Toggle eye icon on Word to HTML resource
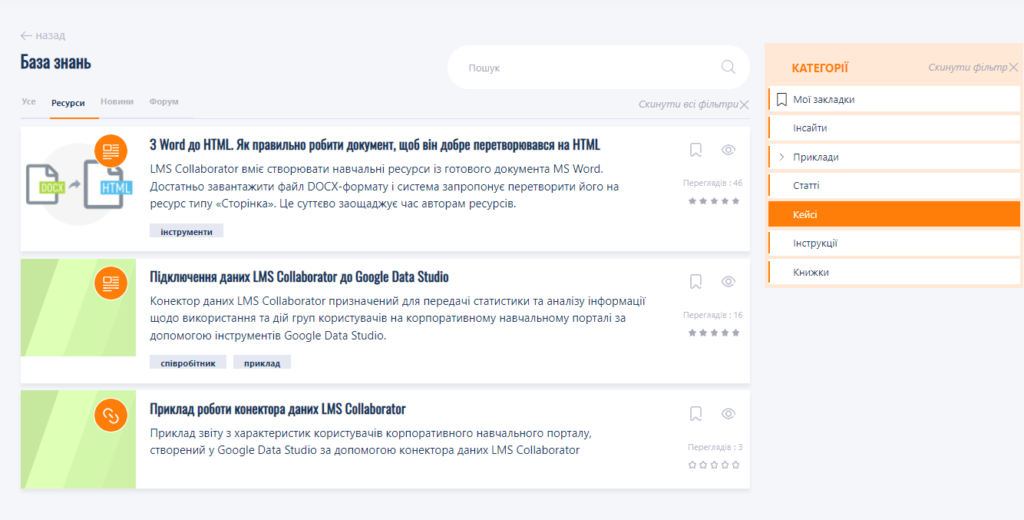Screen dimensions: 1024x520 (x=728, y=150)
